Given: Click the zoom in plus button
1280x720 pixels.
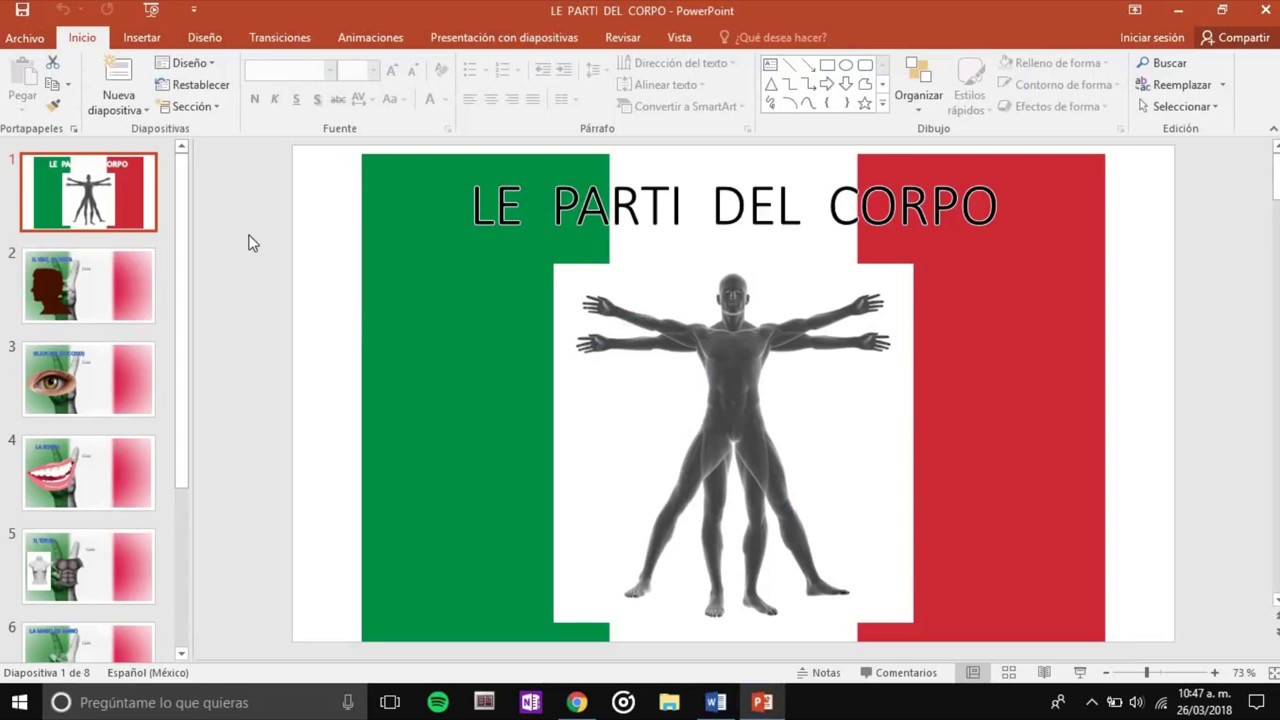Looking at the screenshot, I should click(1214, 673).
